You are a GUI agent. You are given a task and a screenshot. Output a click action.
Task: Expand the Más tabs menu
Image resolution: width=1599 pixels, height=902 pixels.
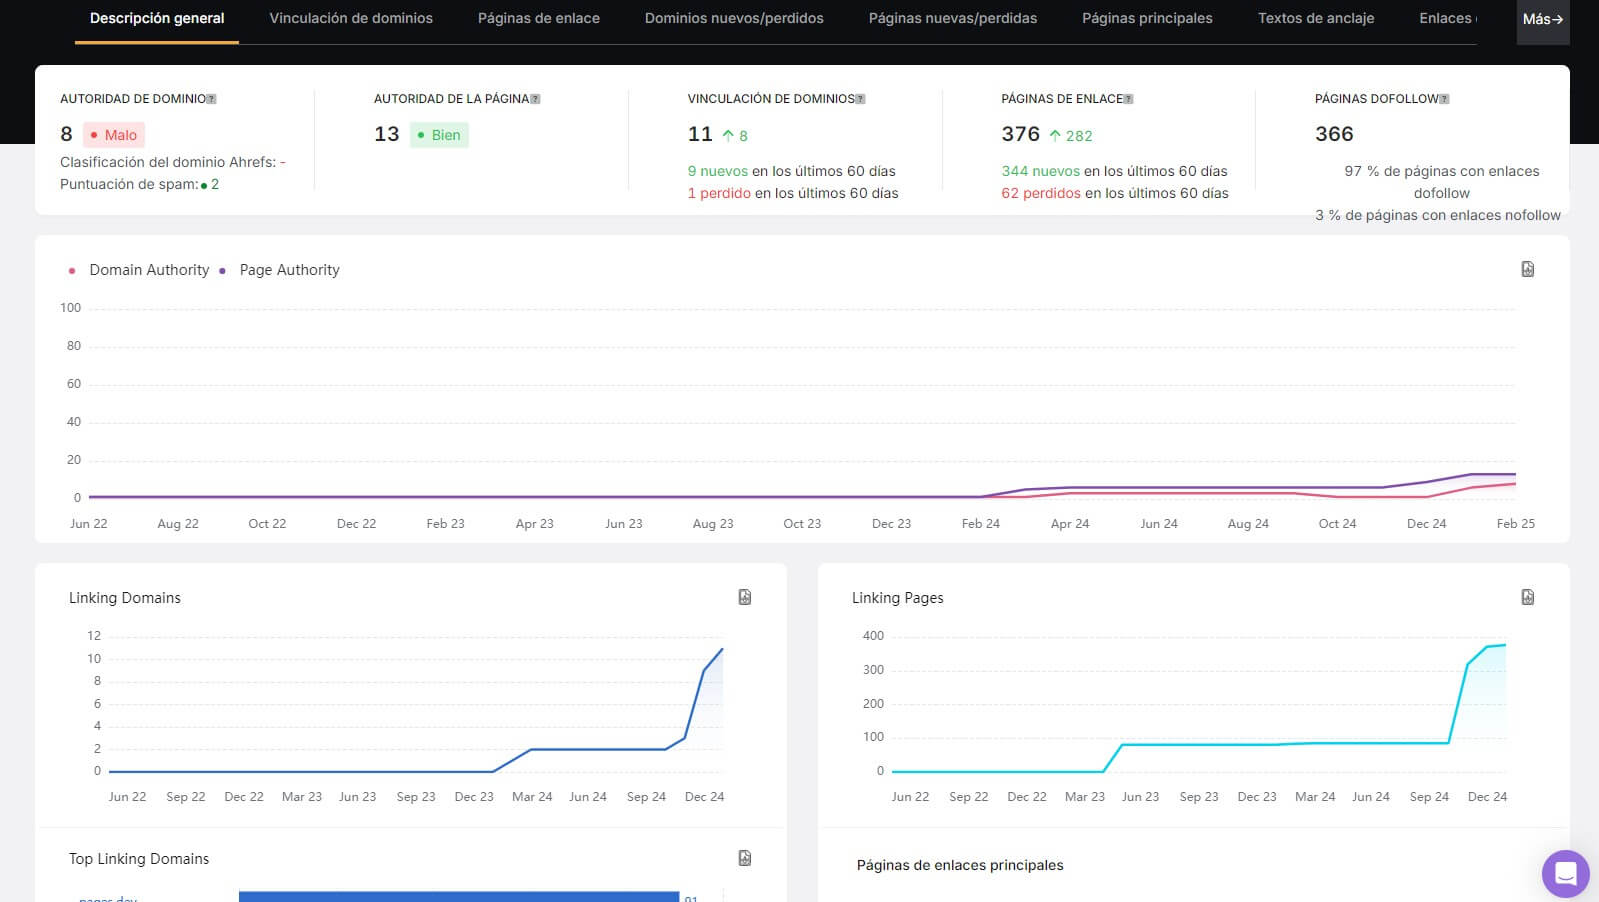[x=1542, y=19]
